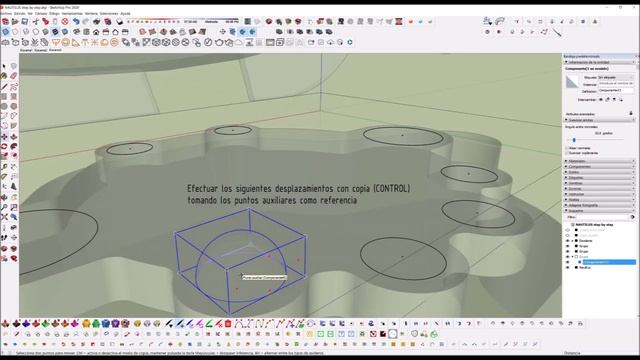Select the Zoom magnifier tool
Image resolution: width=640 pixels, height=360 pixels.
tap(4, 207)
